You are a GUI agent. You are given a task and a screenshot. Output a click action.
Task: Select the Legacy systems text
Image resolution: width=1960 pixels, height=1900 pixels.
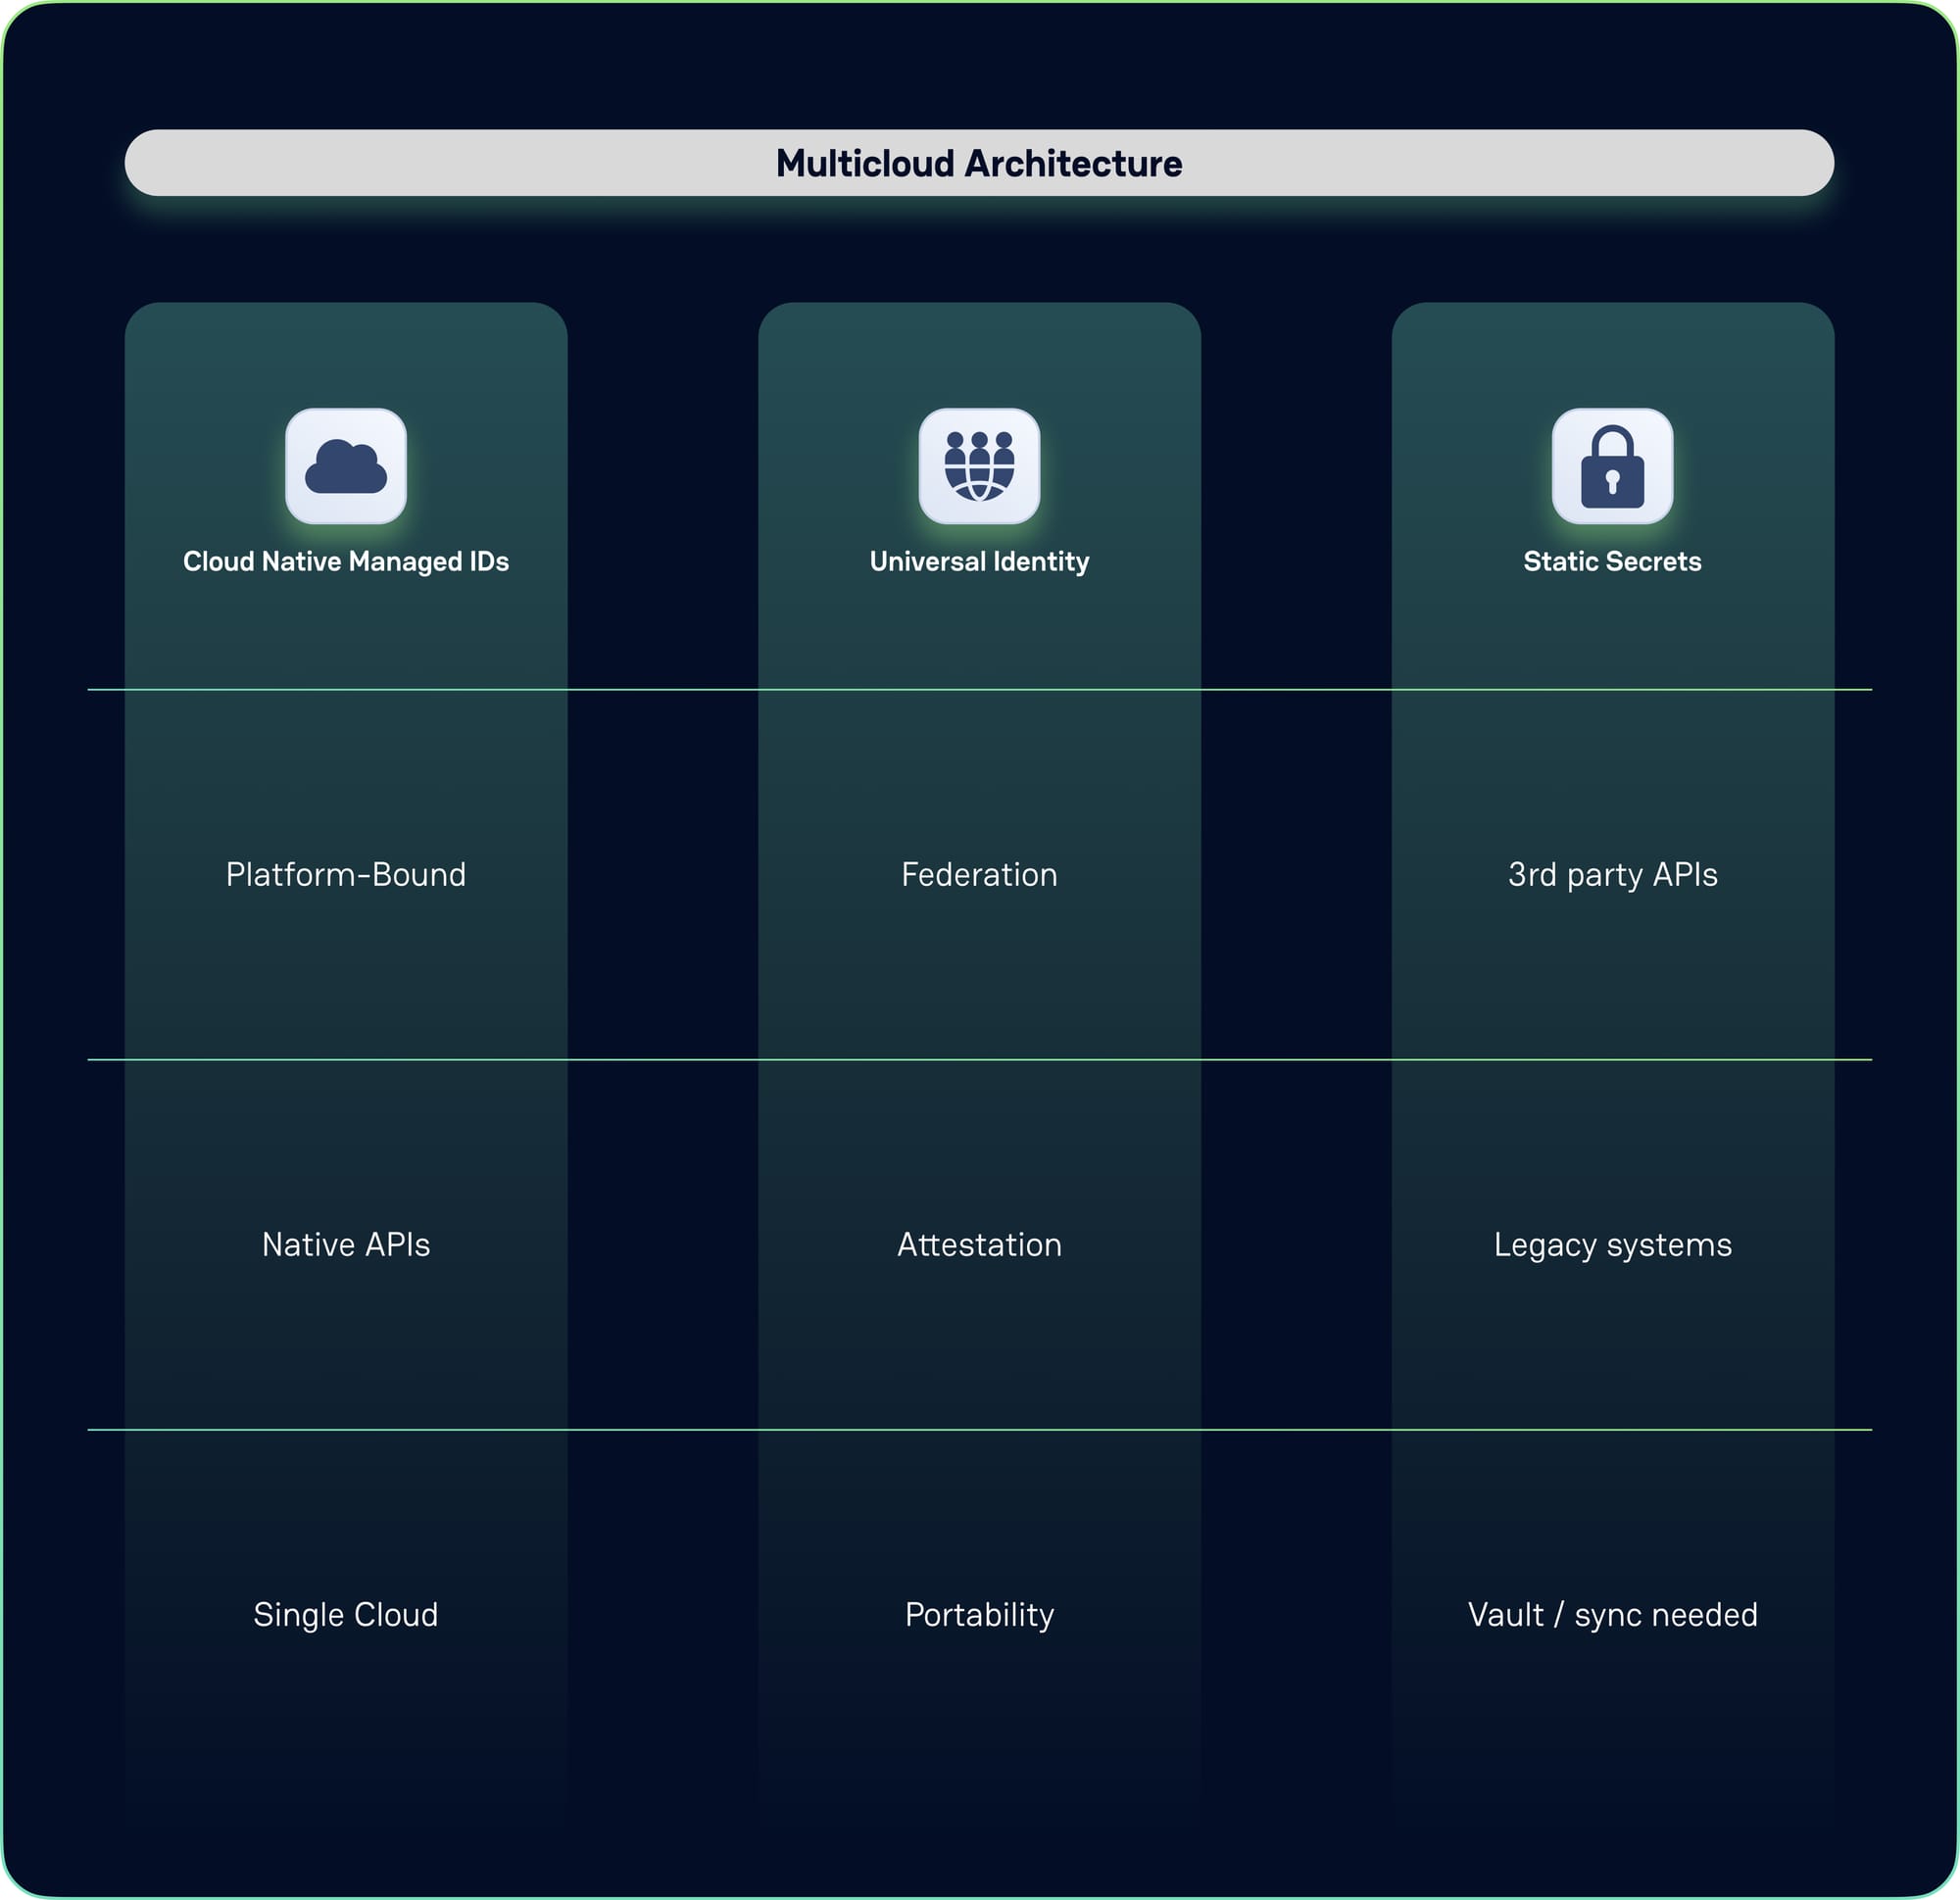[1612, 1245]
